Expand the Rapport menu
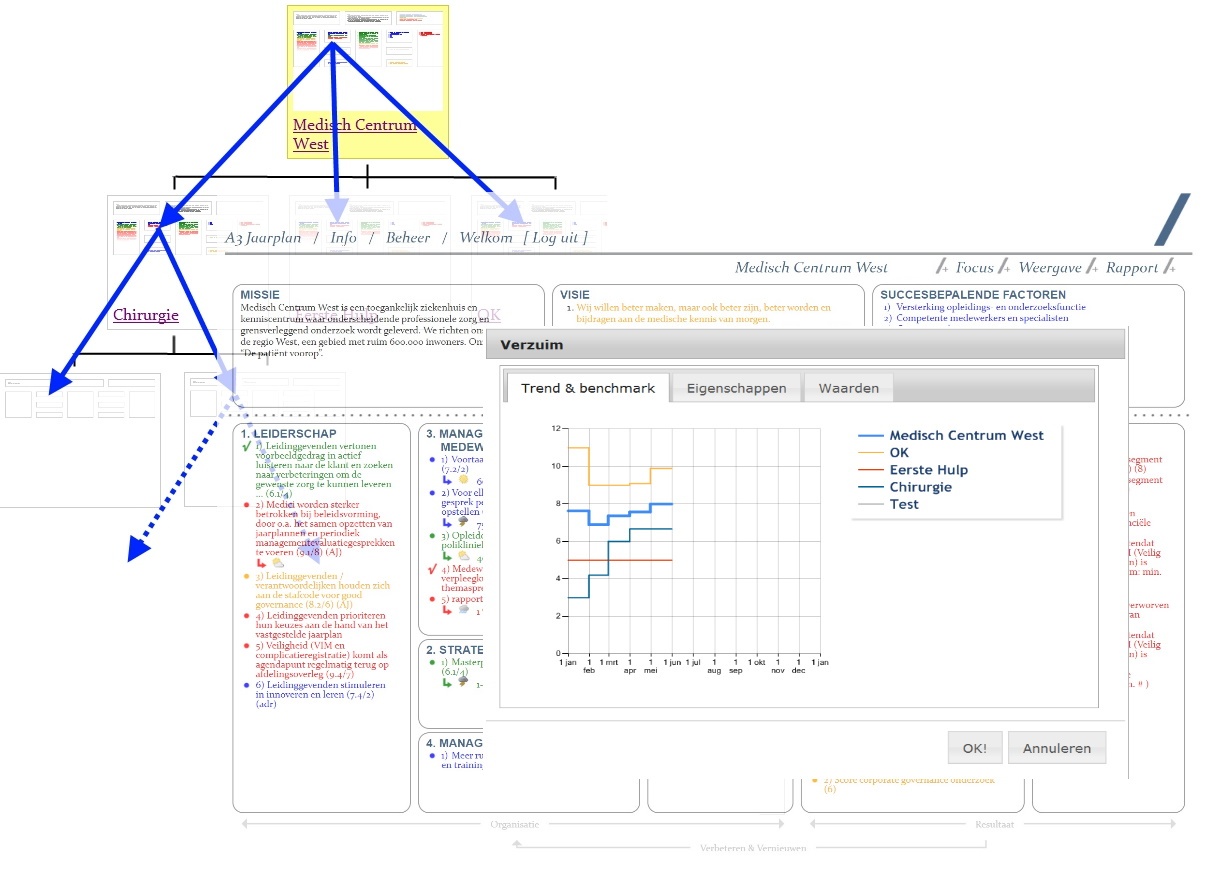Viewport: 1212px width, 873px height. pos(1131,268)
